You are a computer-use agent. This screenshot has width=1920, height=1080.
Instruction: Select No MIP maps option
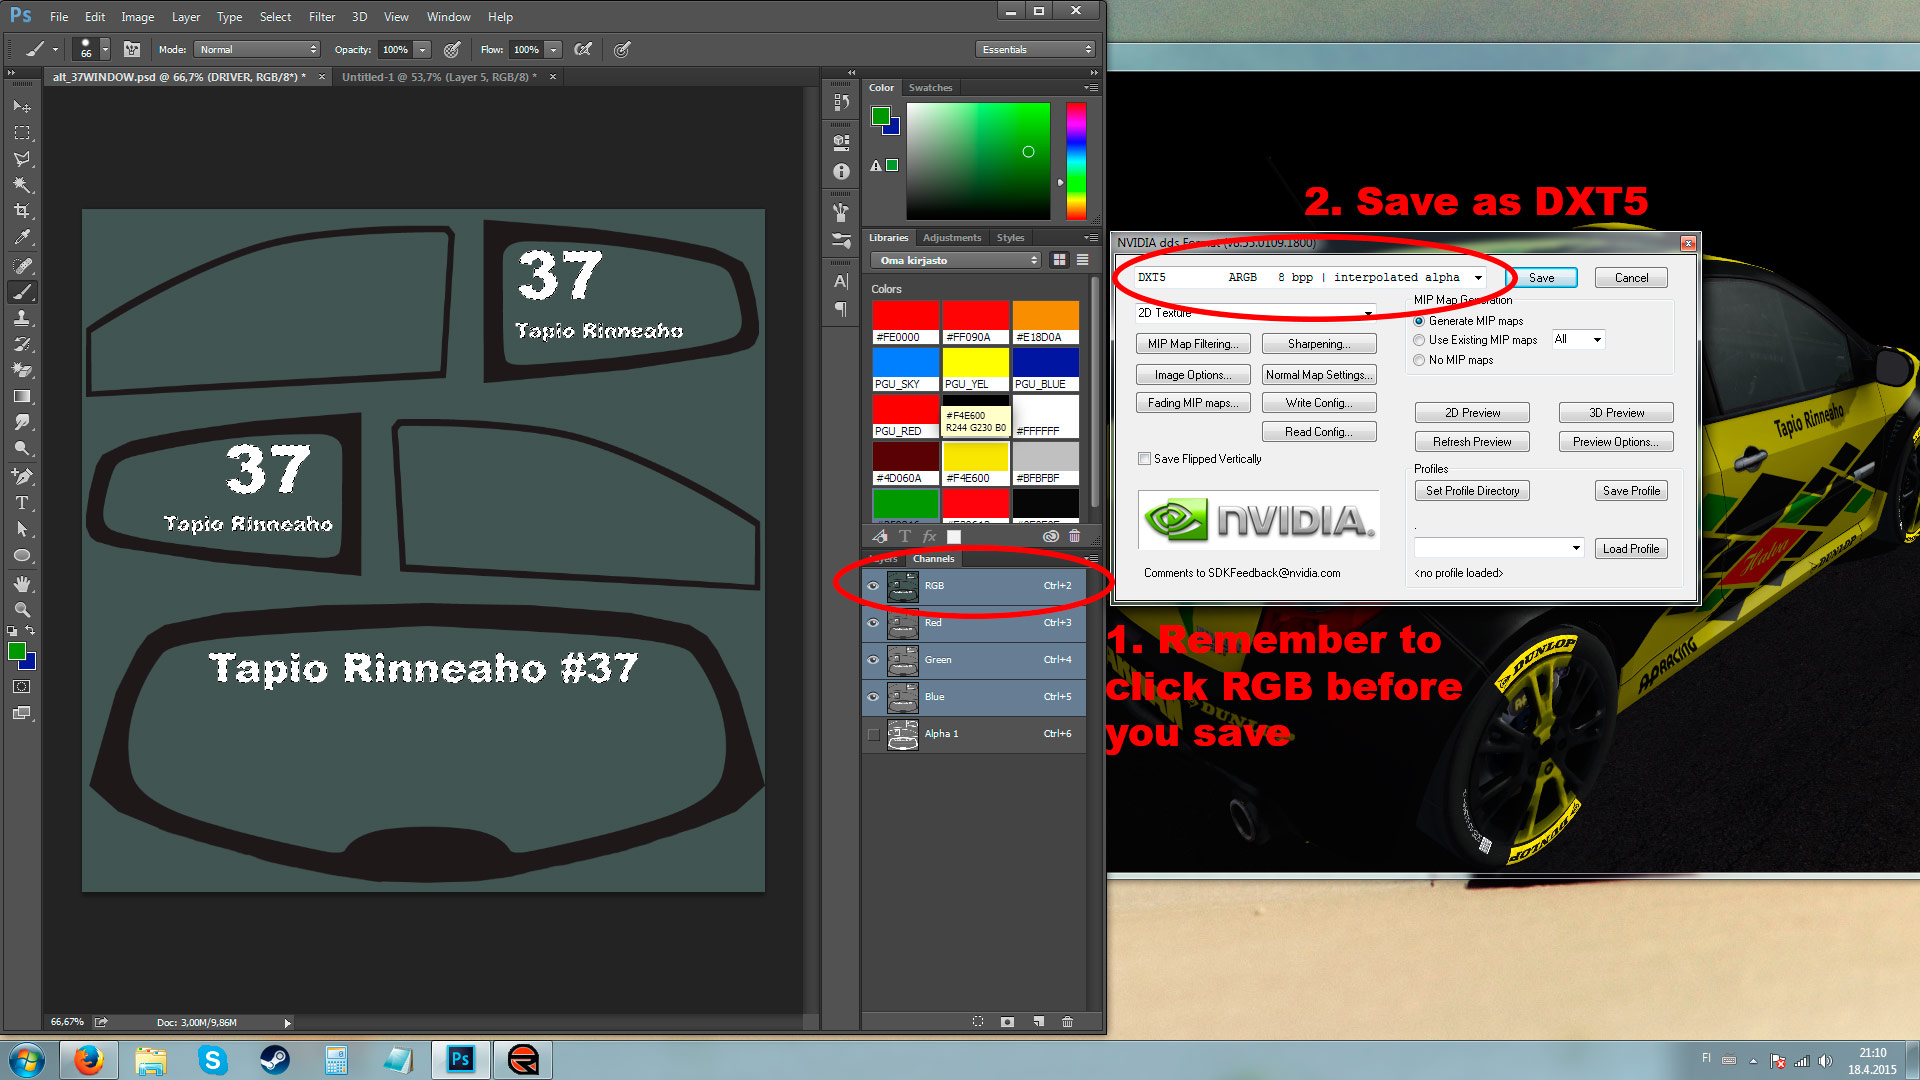(x=1419, y=360)
